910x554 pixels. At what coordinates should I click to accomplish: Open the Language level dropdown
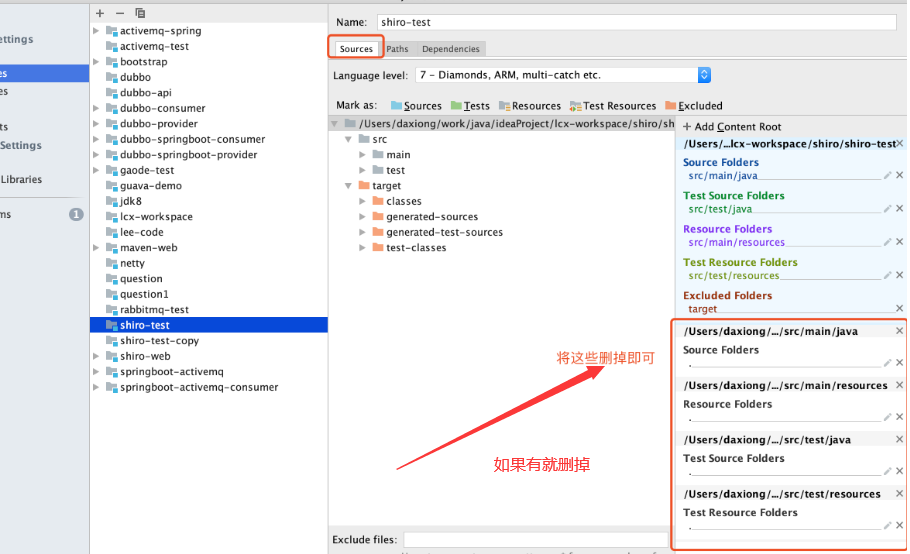(x=703, y=75)
